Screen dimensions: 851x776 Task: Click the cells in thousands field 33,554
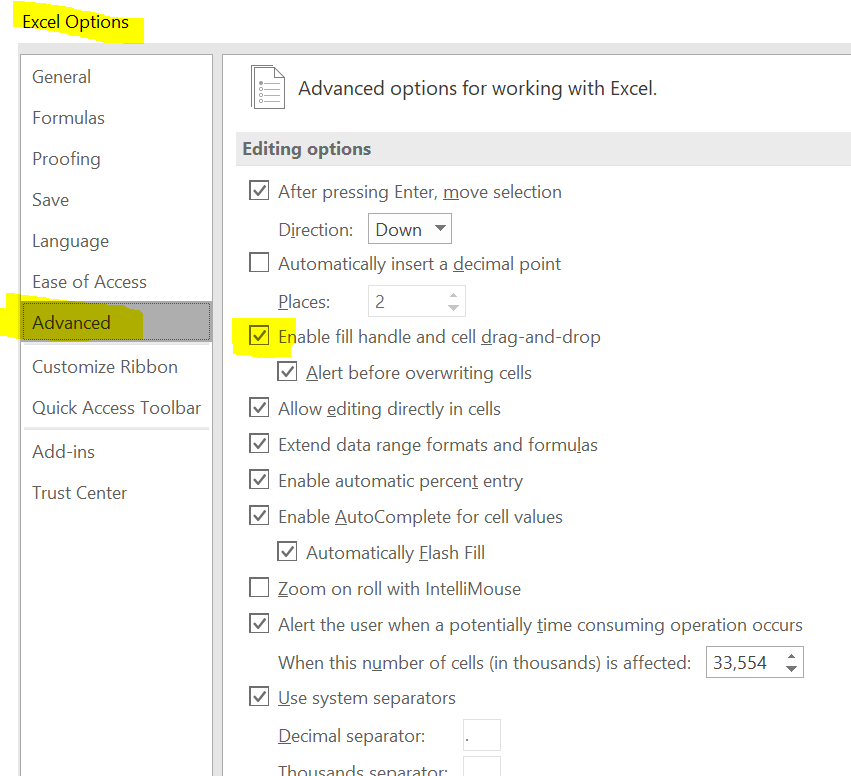[744, 662]
